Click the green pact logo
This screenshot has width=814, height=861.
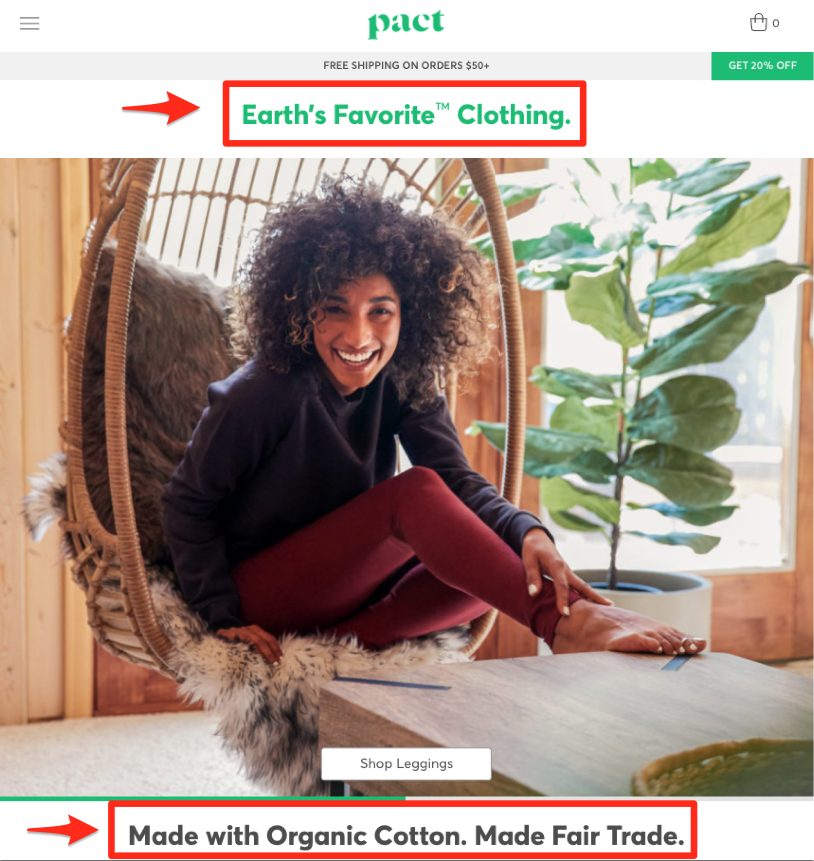406,24
